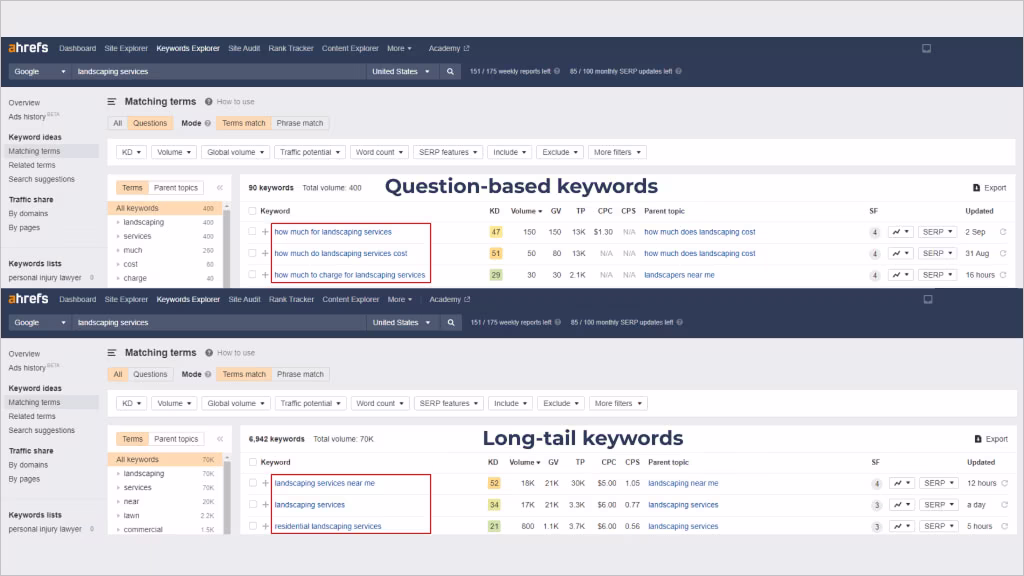The width and height of the screenshot is (1024, 576).
Task: Click the hamburger icon beside Matching terms, Long-tail panel
Action: (112, 353)
